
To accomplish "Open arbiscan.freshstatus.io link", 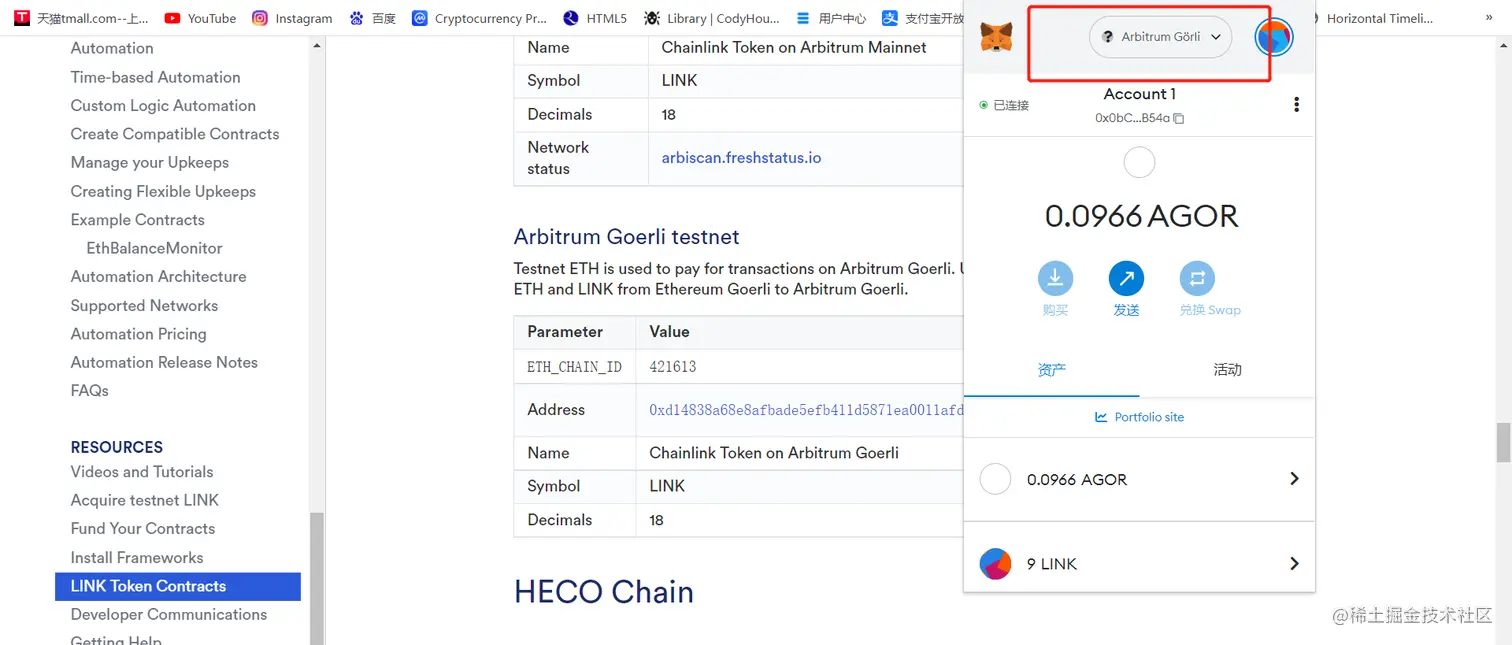I will 741,158.
